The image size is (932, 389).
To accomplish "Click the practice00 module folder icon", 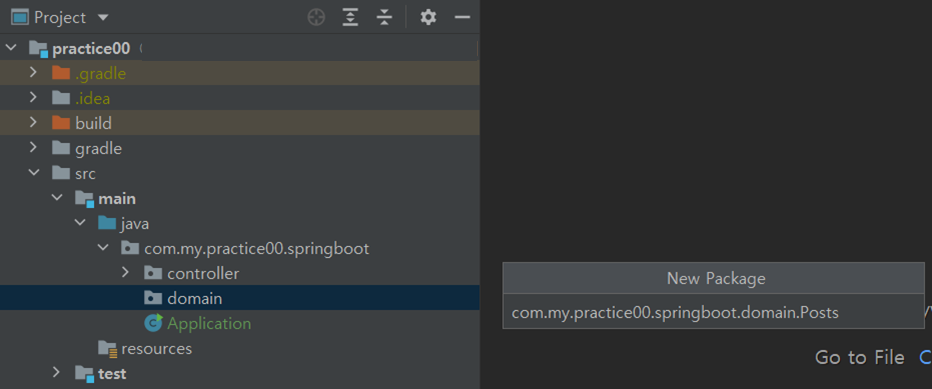I will tap(38, 49).
